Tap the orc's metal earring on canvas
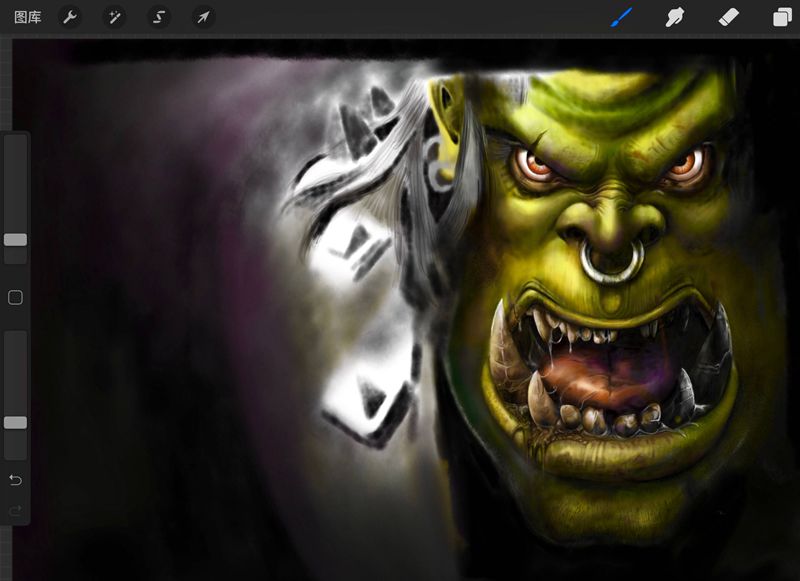This screenshot has height=581, width=800. click(x=437, y=162)
